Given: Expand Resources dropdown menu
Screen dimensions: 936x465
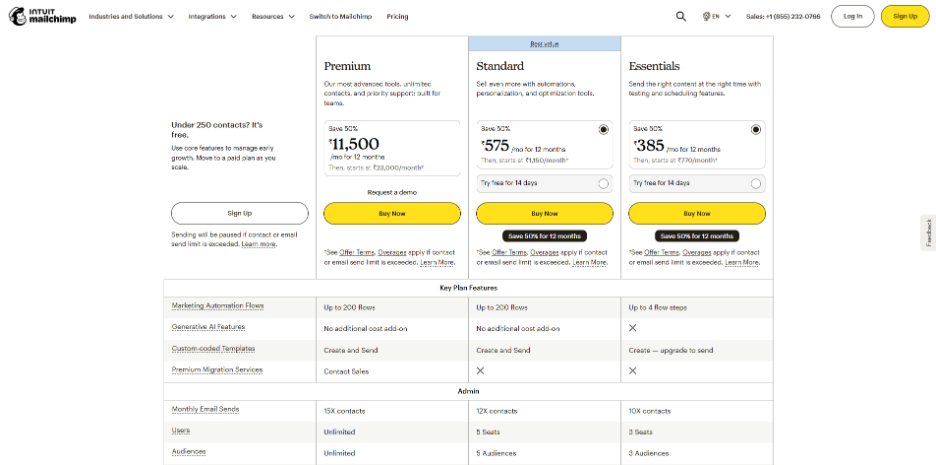Looking at the screenshot, I should [273, 17].
